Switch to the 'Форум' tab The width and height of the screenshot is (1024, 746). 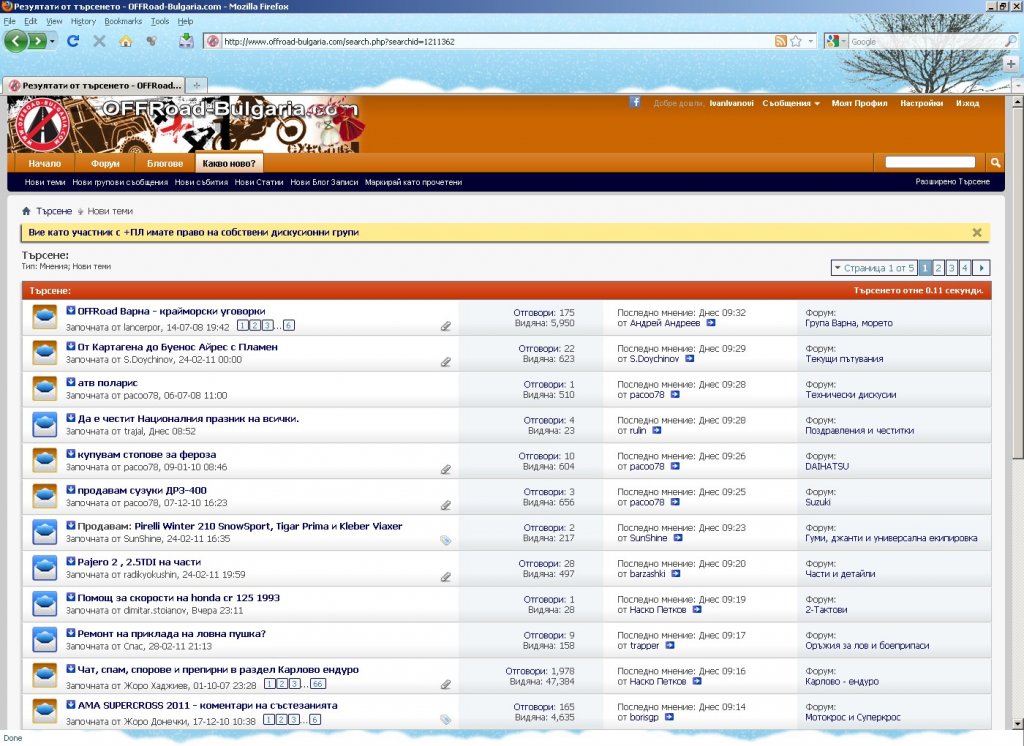105,163
